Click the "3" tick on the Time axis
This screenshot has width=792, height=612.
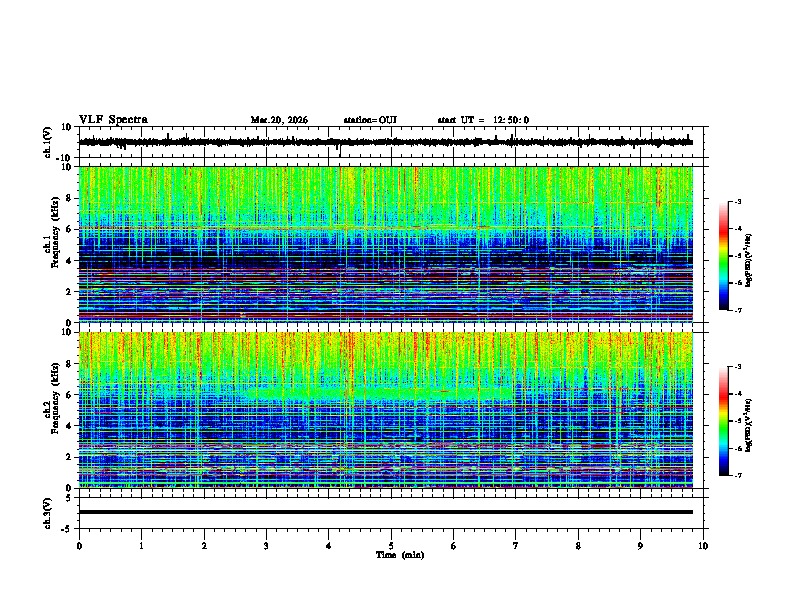pos(266,546)
